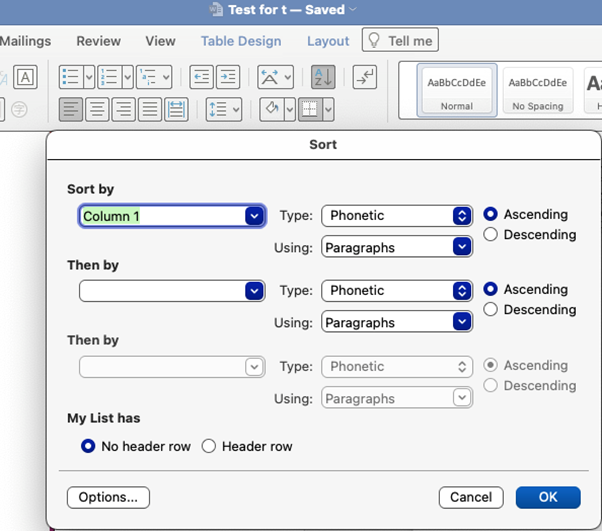The image size is (602, 531).
Task: Switch to the Layout tab
Action: coord(328,41)
